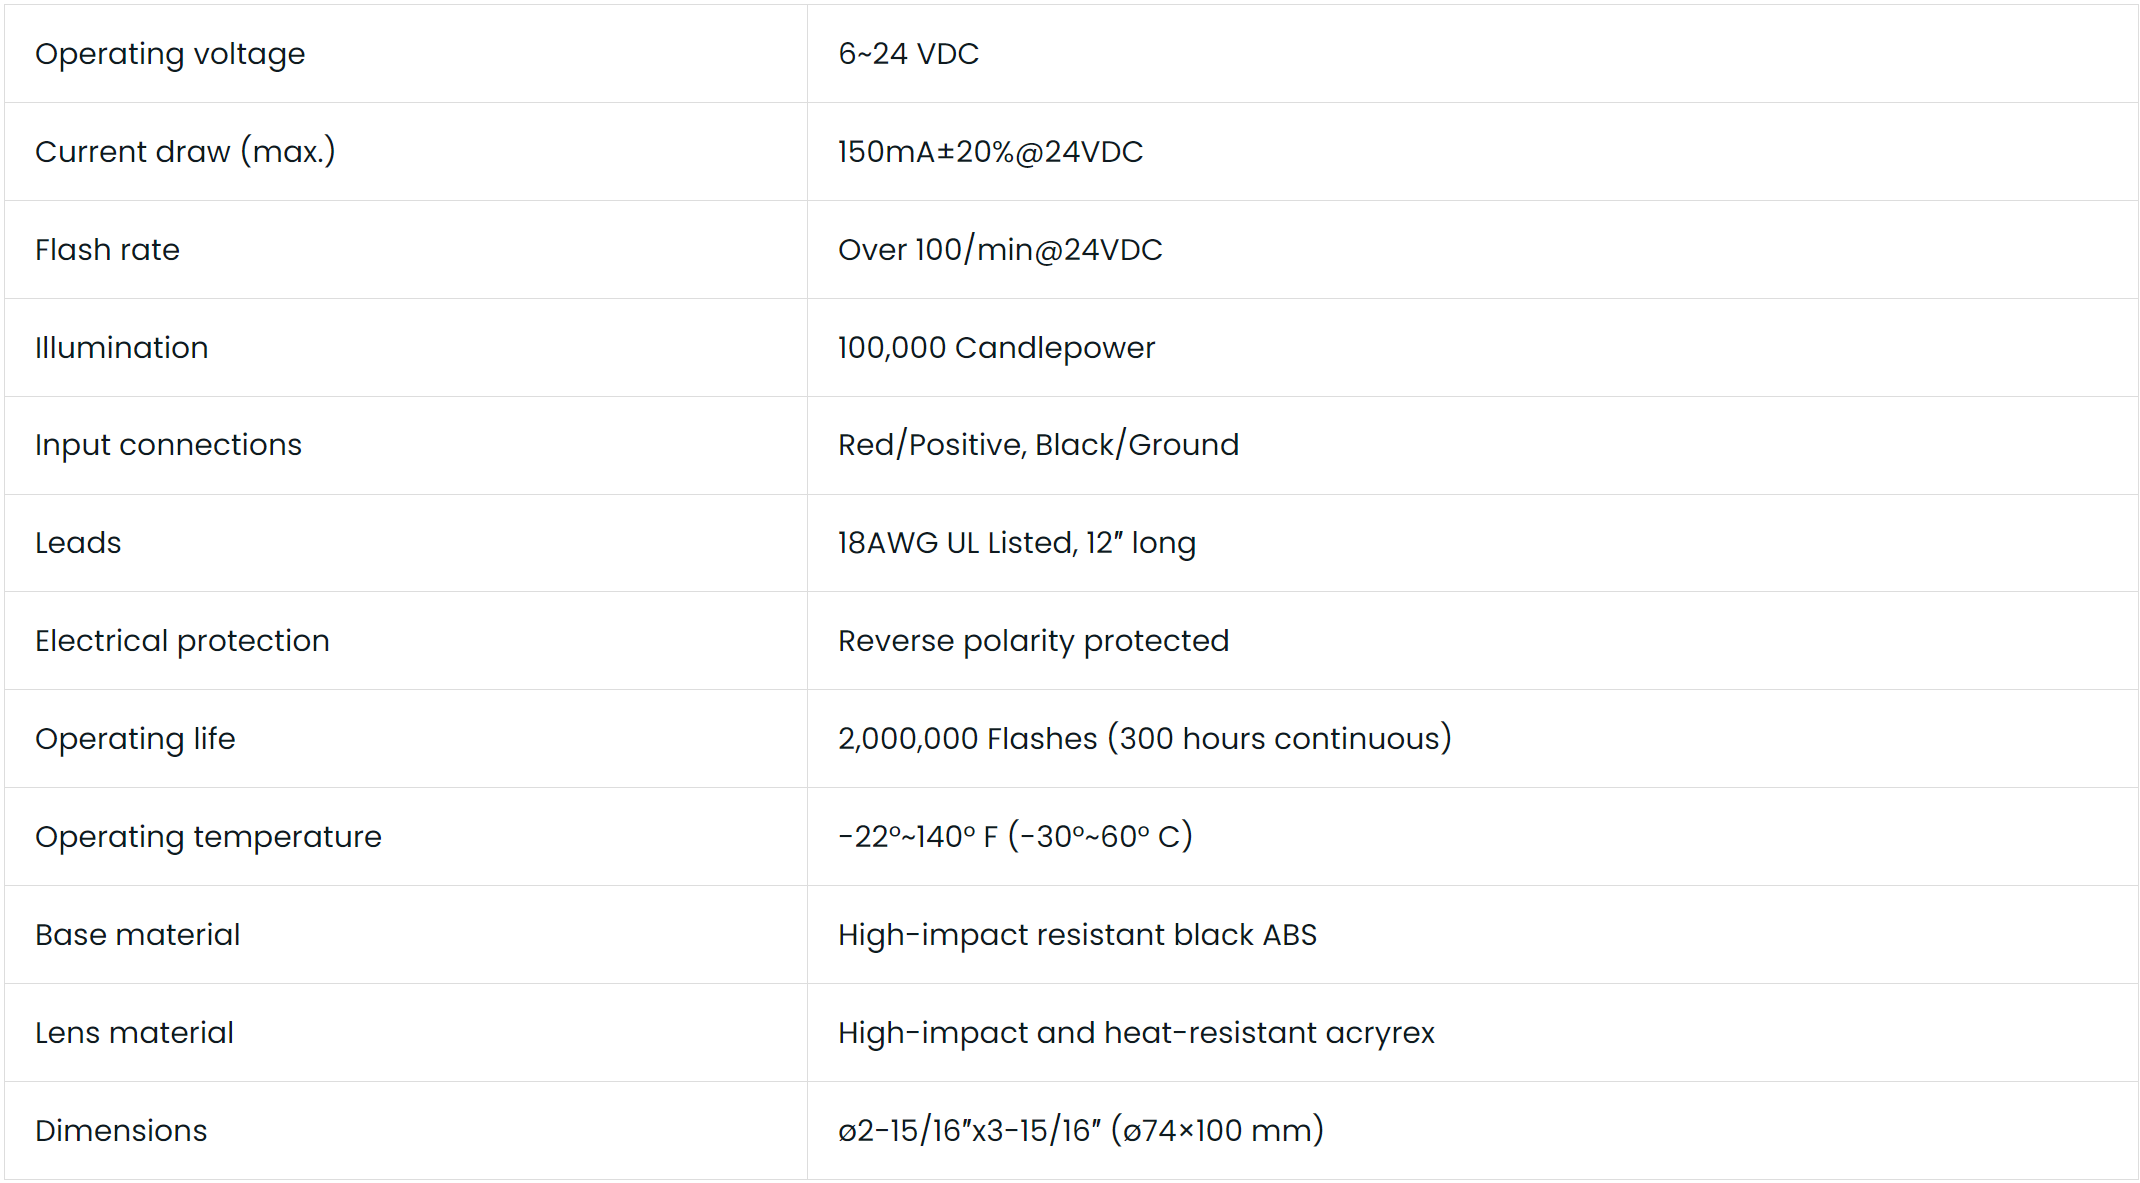Viewport: 2140px width, 1183px height.
Task: Click 100,000 Candlepower value
Action: click(x=996, y=348)
